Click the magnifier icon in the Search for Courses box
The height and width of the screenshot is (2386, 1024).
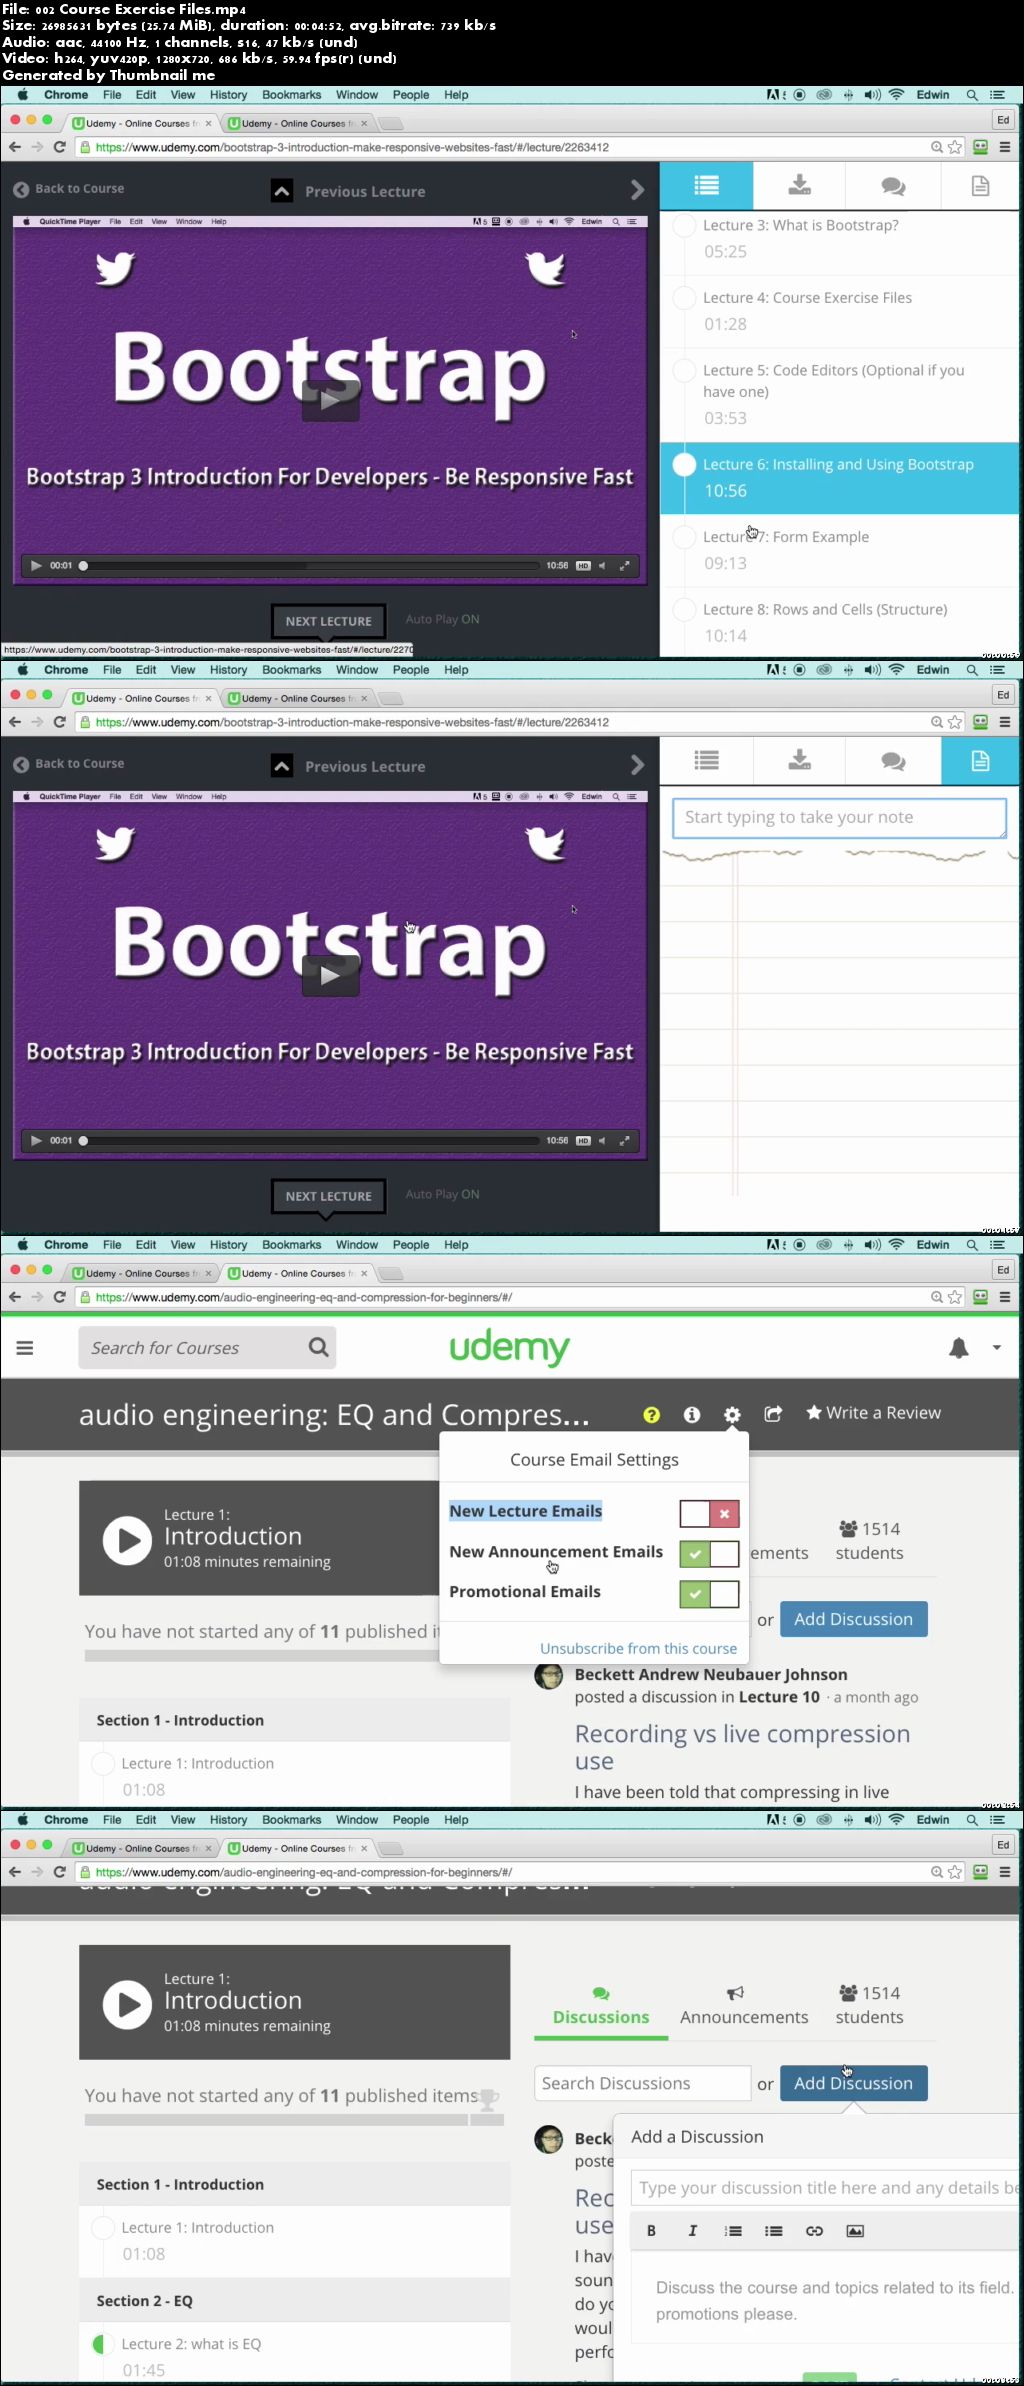point(318,1347)
